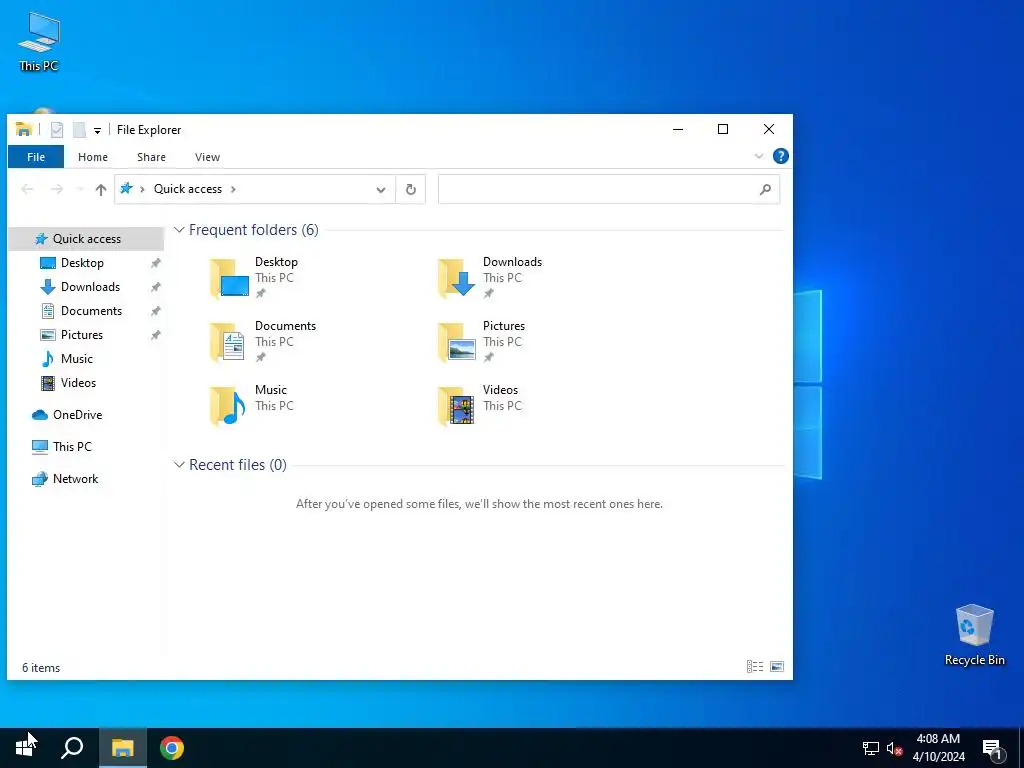Click the New folder icon in quick access toolbar

(x=79, y=130)
